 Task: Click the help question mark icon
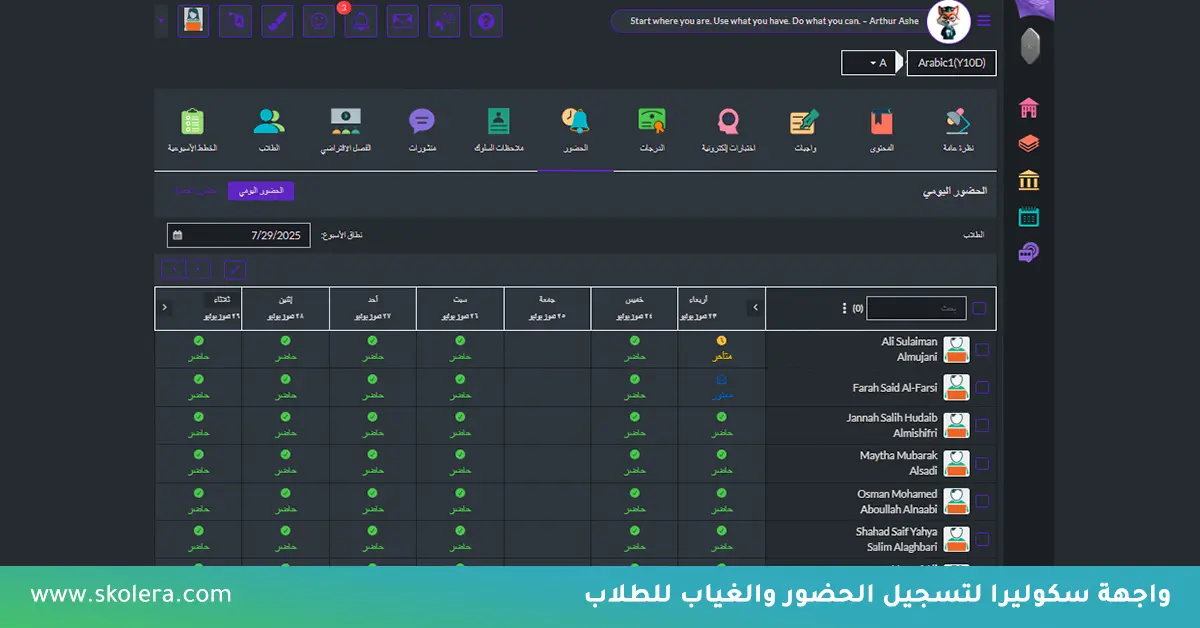click(x=486, y=20)
